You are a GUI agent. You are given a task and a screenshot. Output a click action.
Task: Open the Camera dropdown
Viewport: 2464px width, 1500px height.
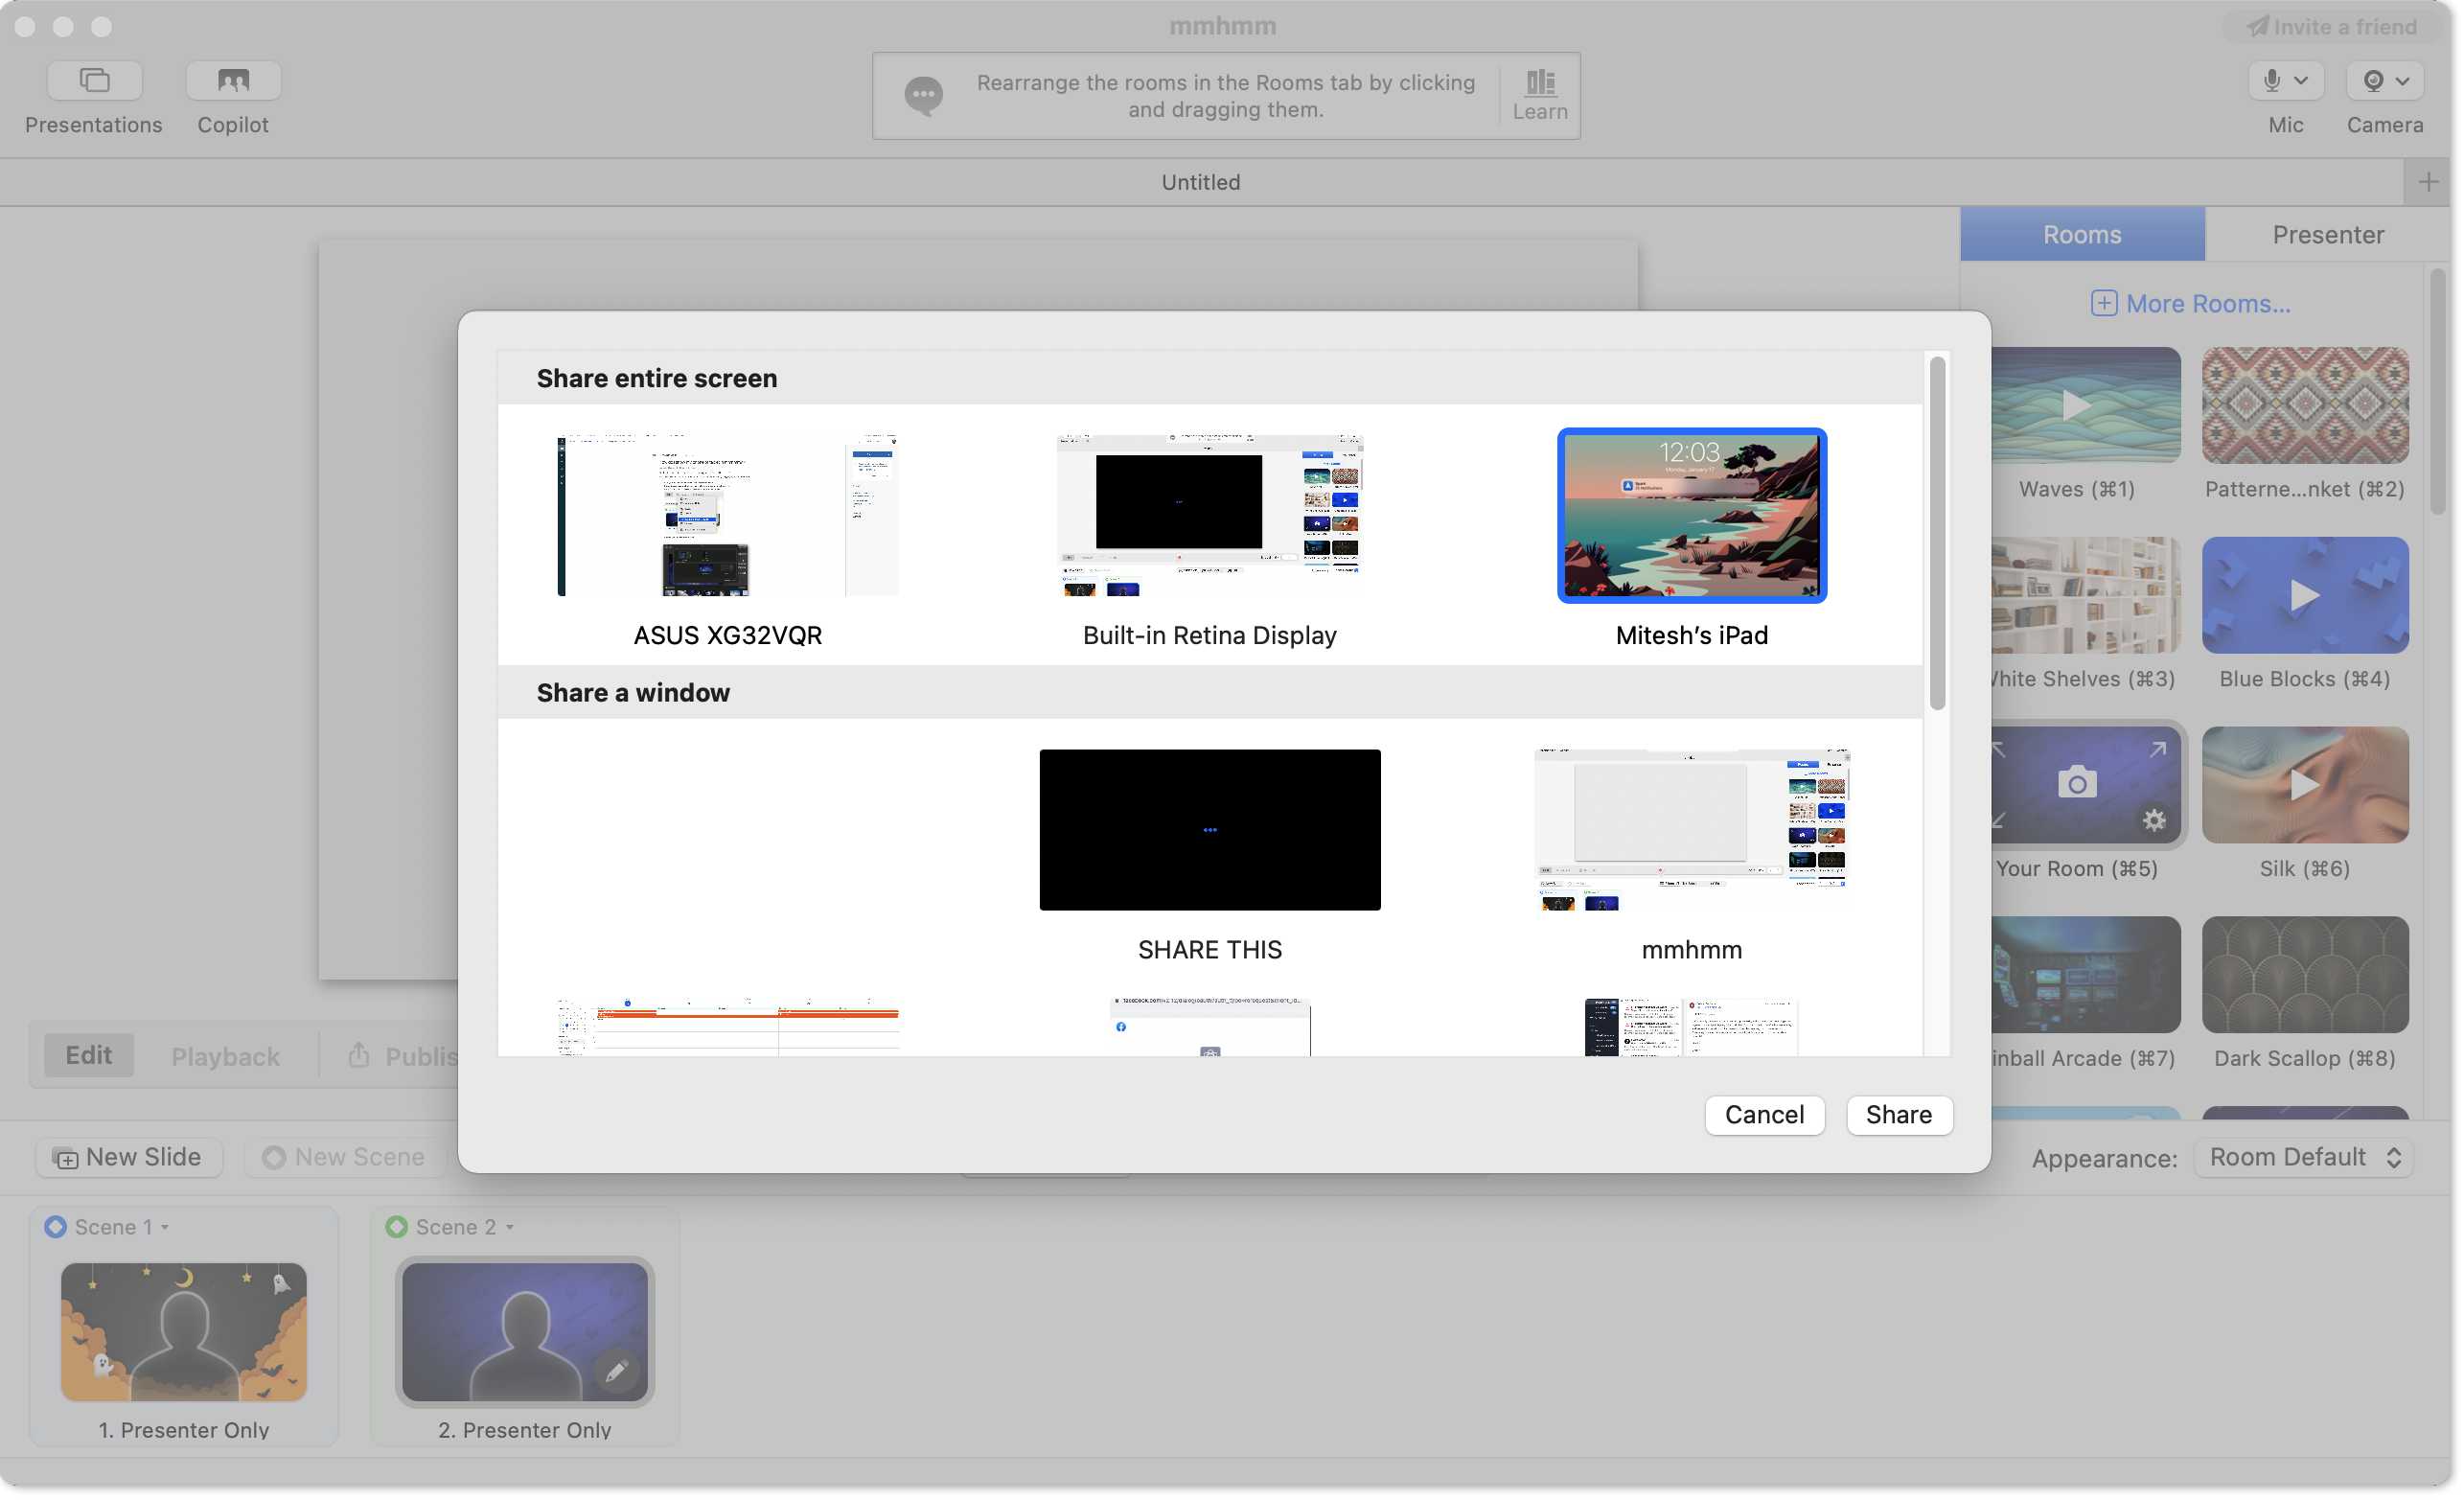[2384, 80]
